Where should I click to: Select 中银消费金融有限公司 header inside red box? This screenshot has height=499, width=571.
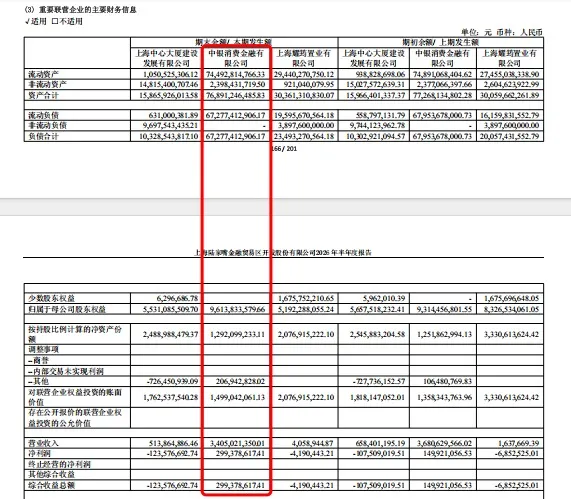click(x=236, y=58)
